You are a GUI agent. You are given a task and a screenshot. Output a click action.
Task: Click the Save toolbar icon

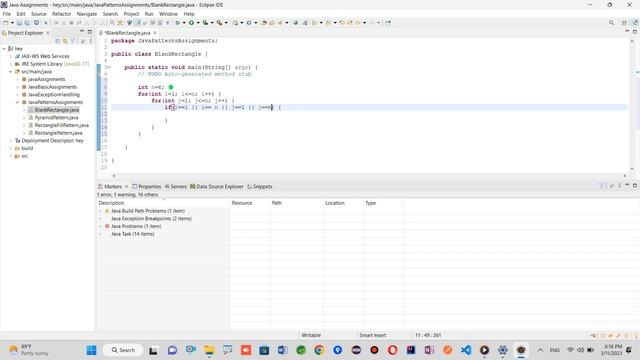coord(19,23)
